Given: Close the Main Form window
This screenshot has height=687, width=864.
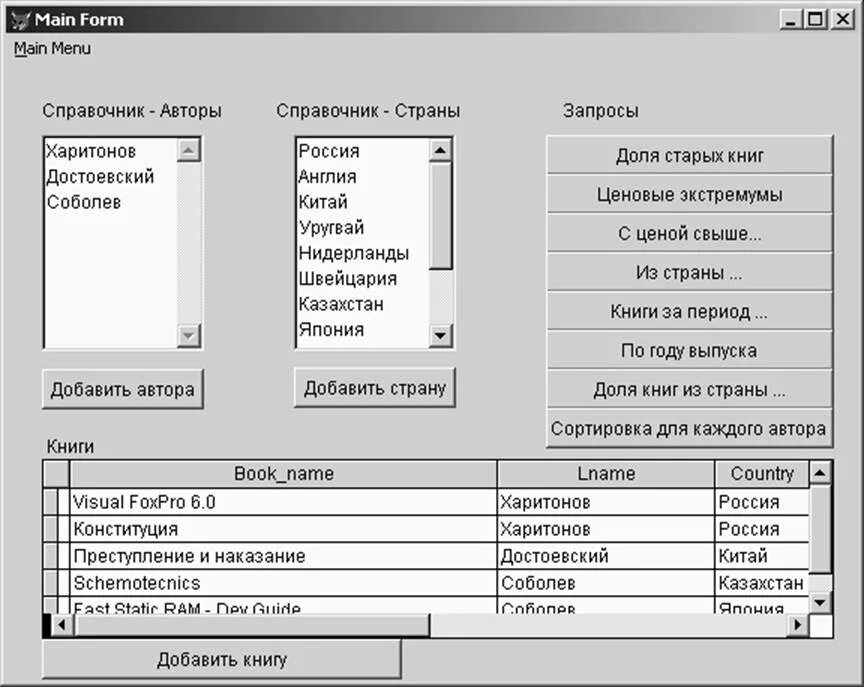Looking at the screenshot, I should pos(843,20).
